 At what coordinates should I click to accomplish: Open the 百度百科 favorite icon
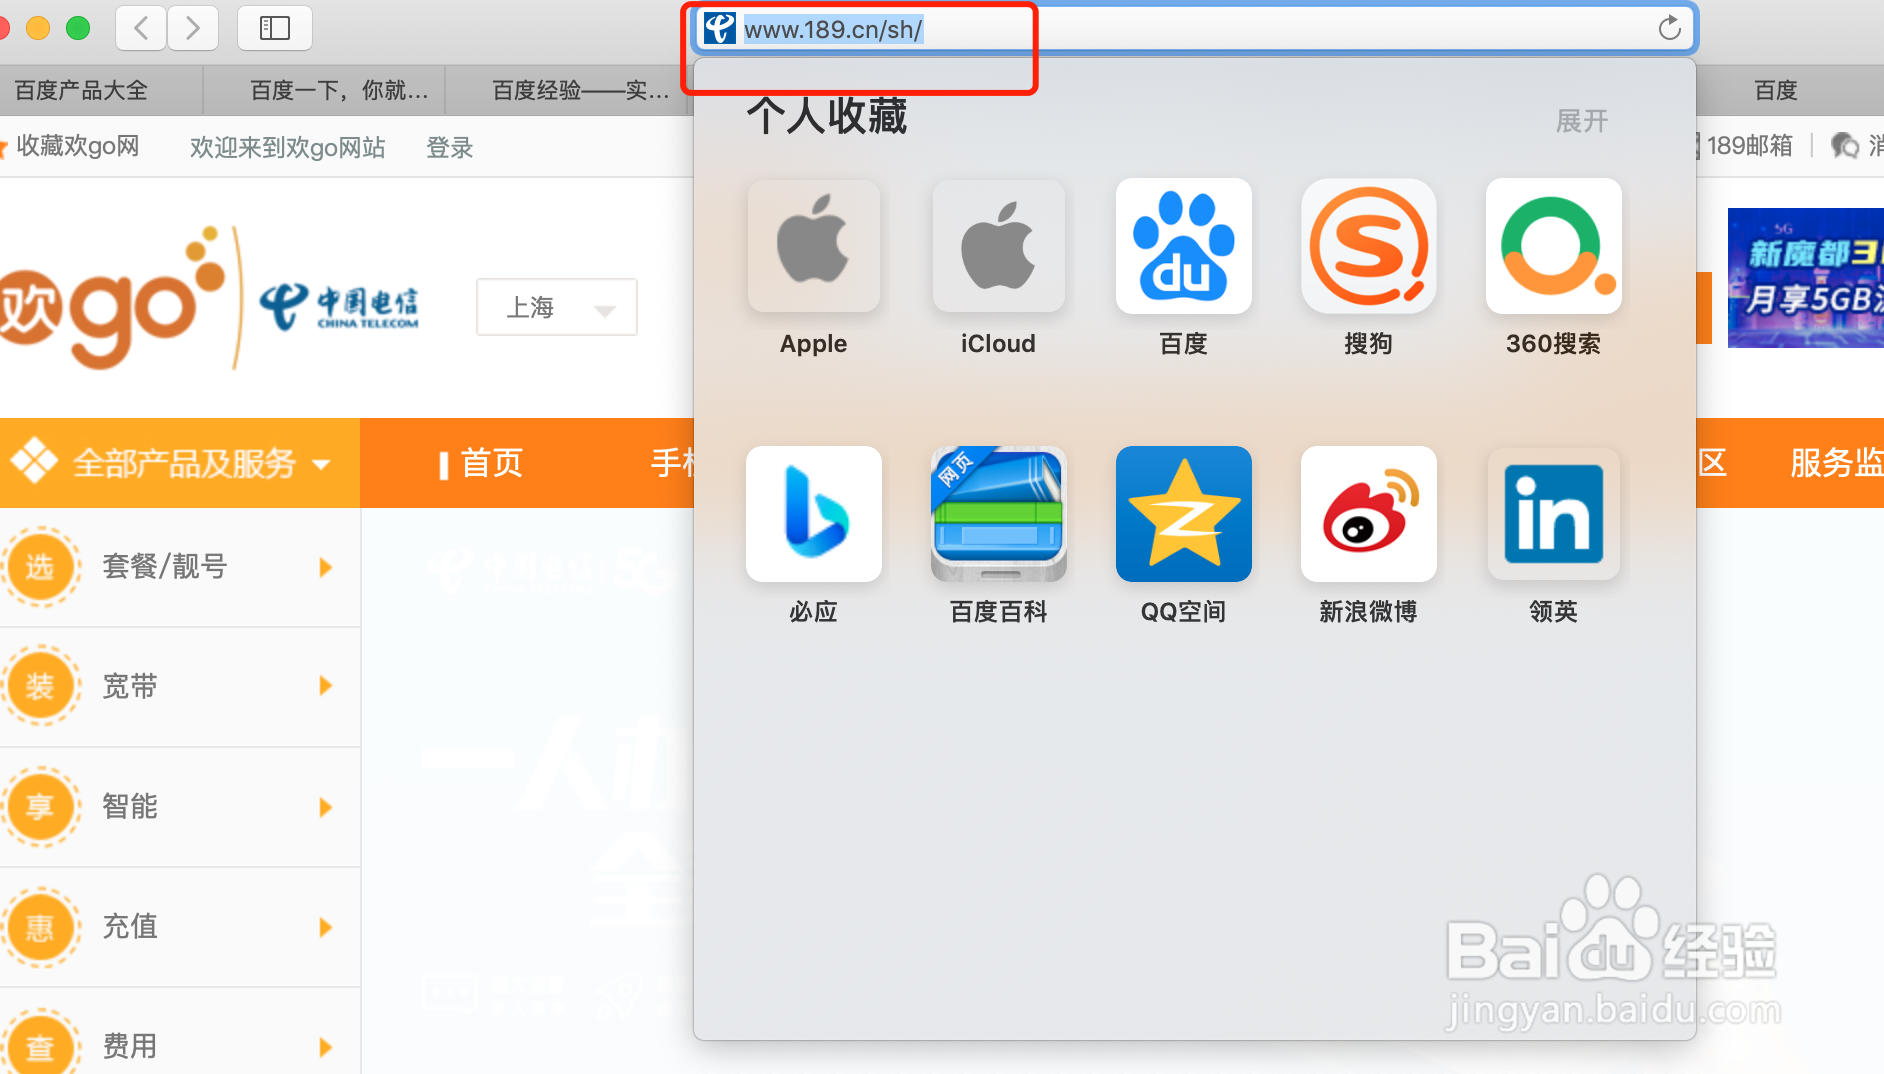point(998,514)
